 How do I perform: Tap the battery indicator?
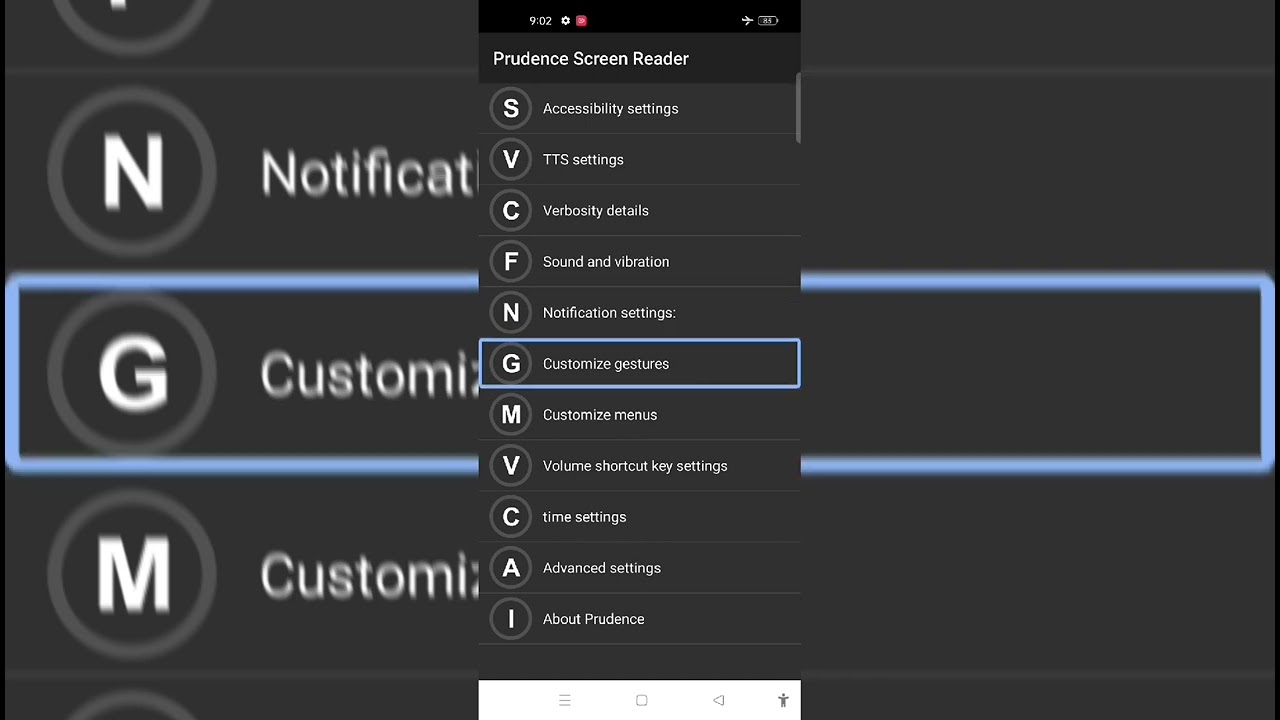click(x=768, y=20)
